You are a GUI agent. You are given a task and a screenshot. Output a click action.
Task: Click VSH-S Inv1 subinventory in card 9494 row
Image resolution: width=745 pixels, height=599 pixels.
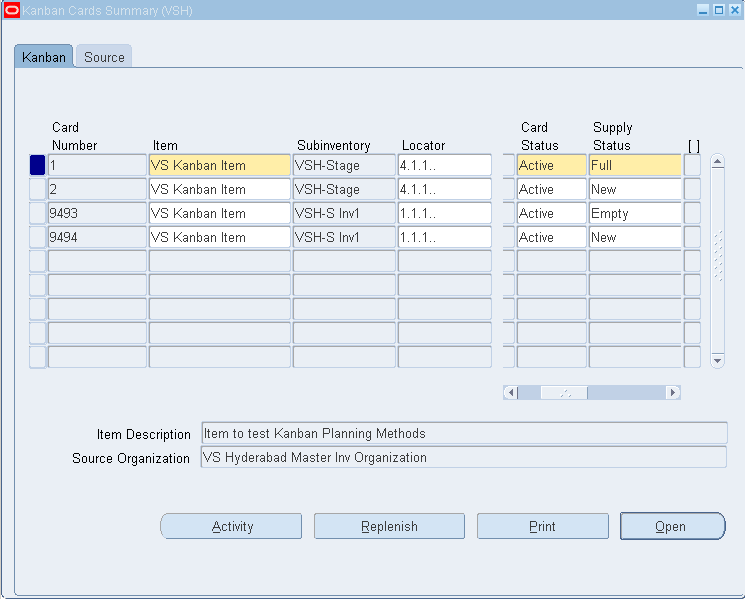point(344,237)
